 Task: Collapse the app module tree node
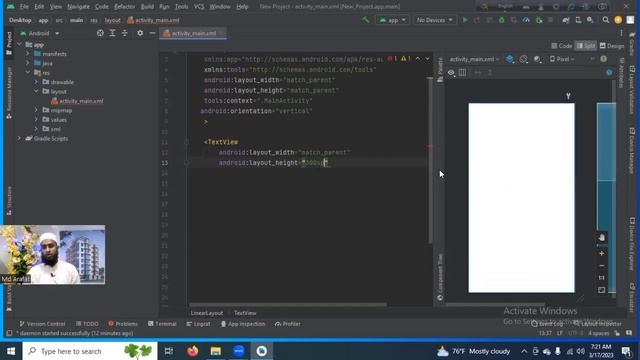pos(19,44)
